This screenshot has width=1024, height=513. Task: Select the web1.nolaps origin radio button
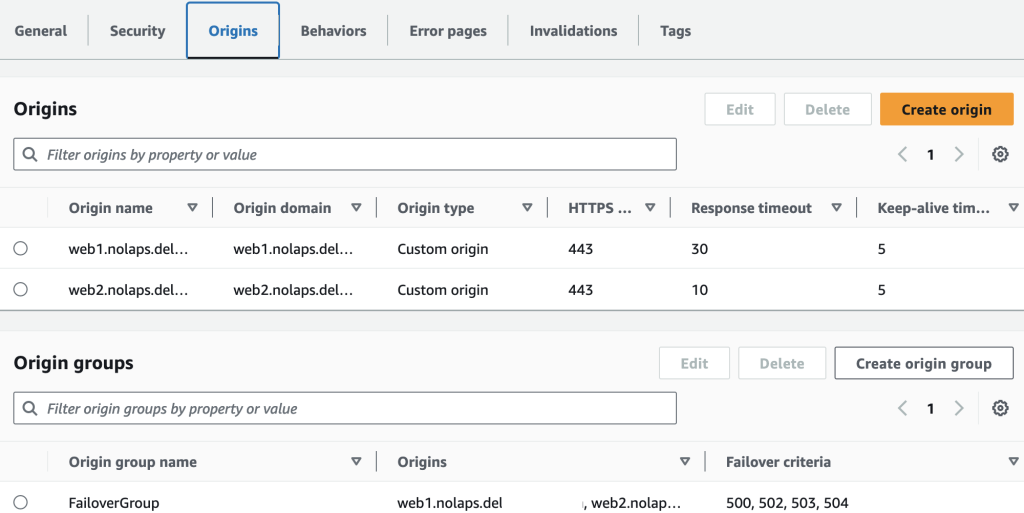21,249
